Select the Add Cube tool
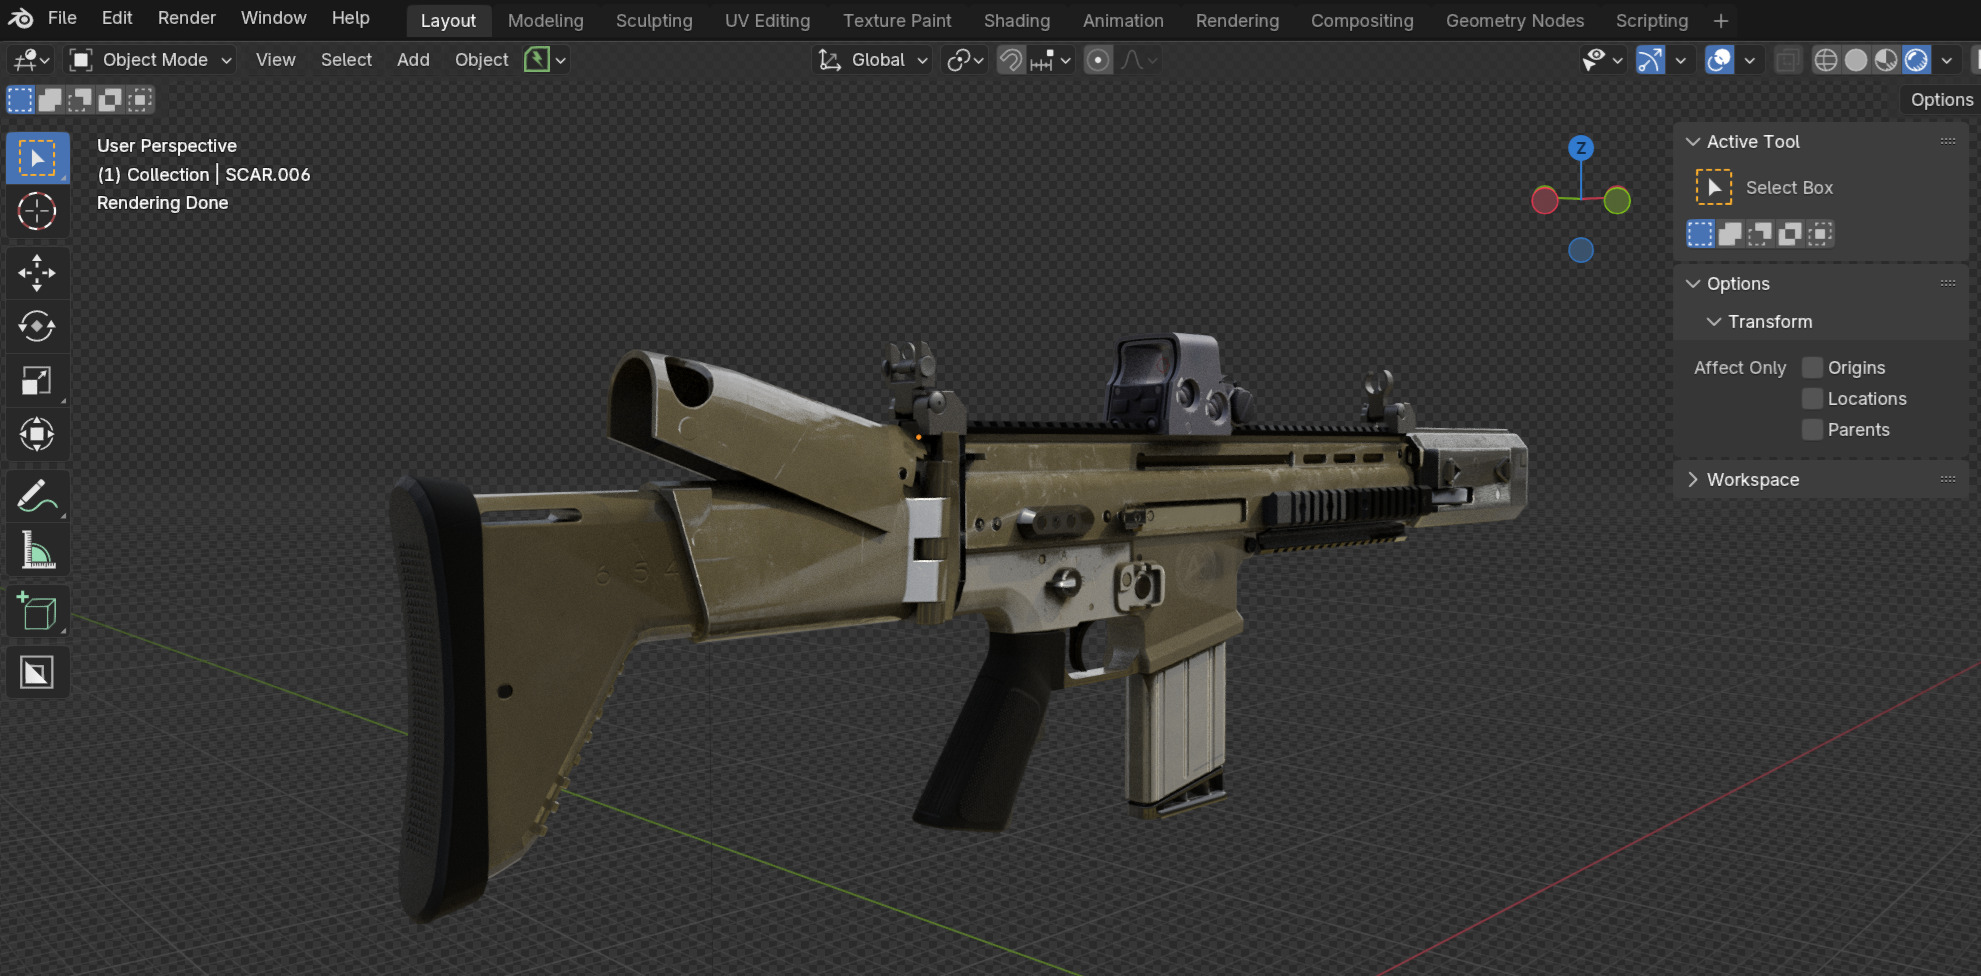The image size is (1981, 976). click(x=38, y=611)
